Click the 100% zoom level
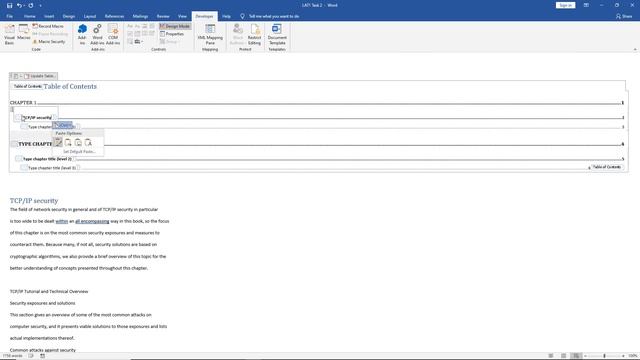The height and width of the screenshot is (360, 640). [633, 356]
